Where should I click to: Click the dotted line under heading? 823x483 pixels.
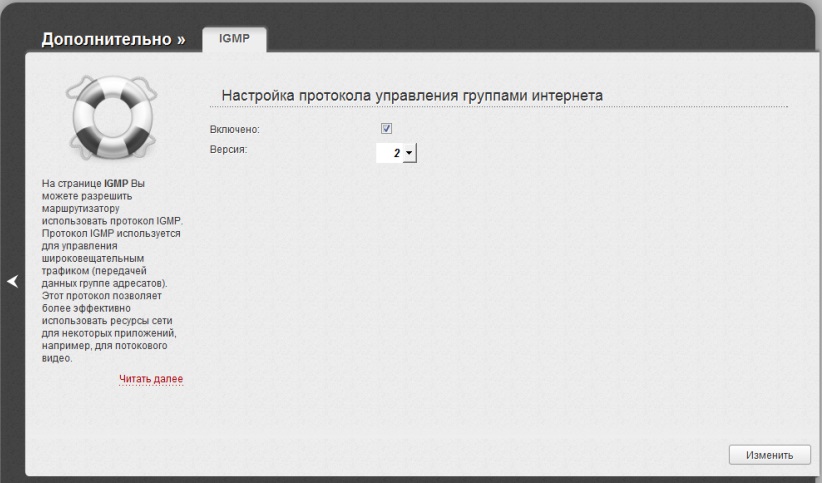coord(500,107)
